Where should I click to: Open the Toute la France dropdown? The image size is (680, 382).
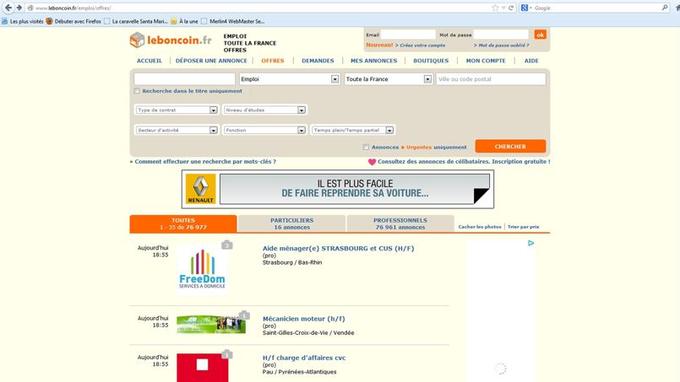pos(388,79)
